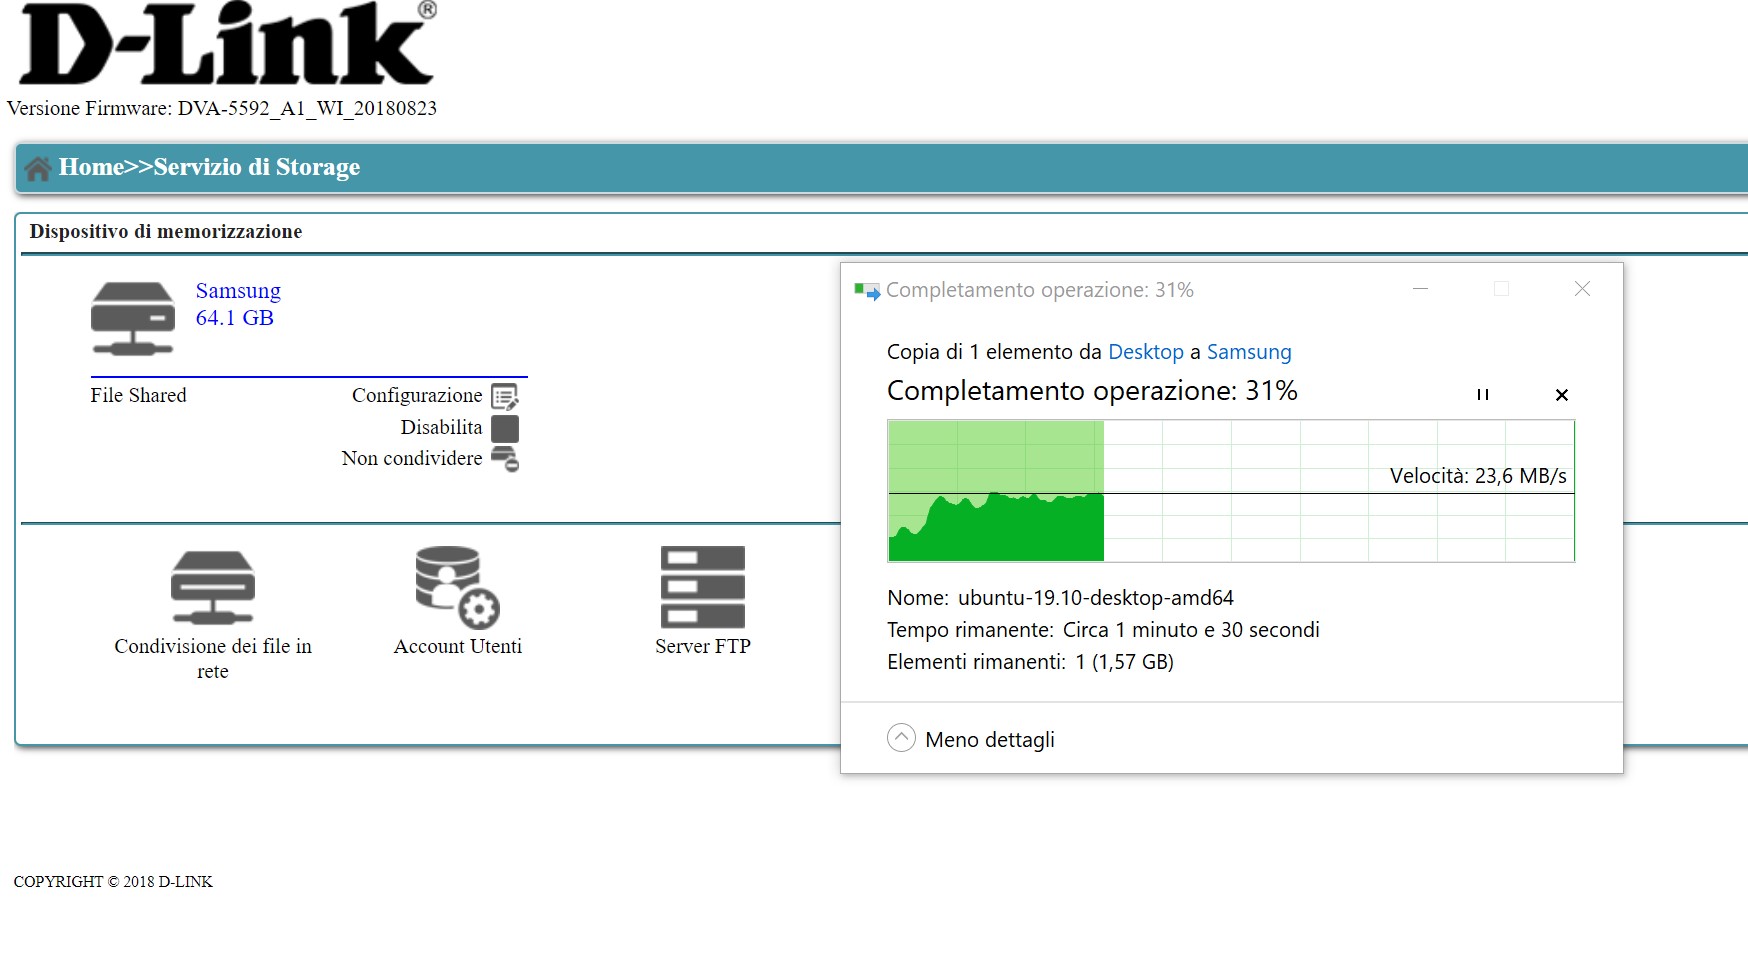
Task: Click the Disabilita square icon
Action: 505,428
